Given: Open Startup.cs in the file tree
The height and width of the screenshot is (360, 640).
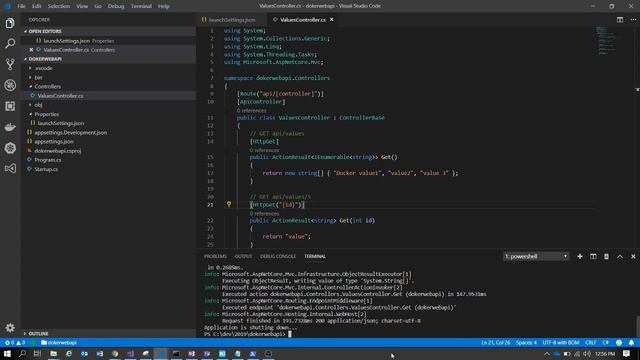Looking at the screenshot, I should tap(46, 169).
